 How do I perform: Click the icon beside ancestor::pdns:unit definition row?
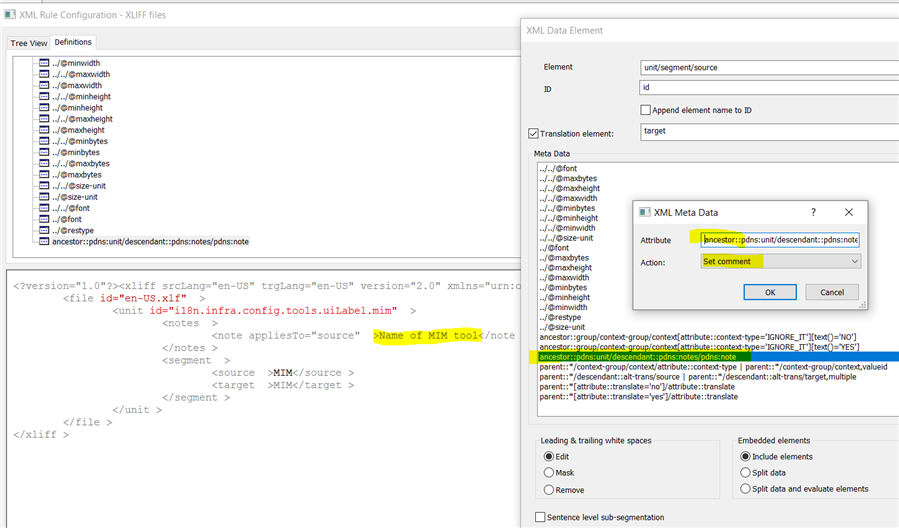tap(44, 242)
